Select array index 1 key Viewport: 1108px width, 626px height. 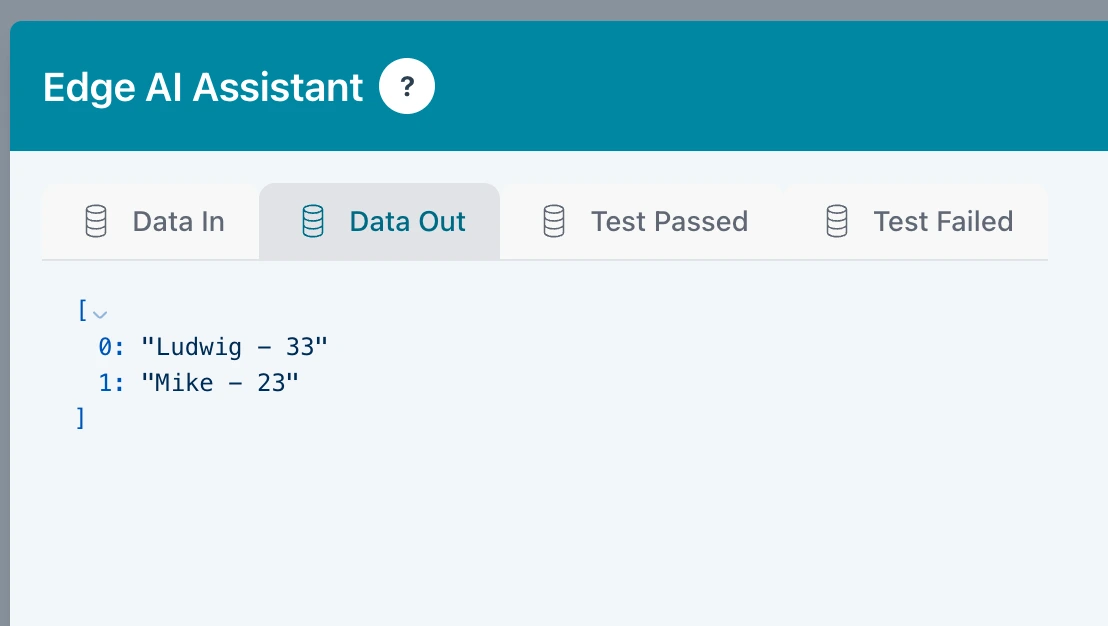tap(110, 383)
